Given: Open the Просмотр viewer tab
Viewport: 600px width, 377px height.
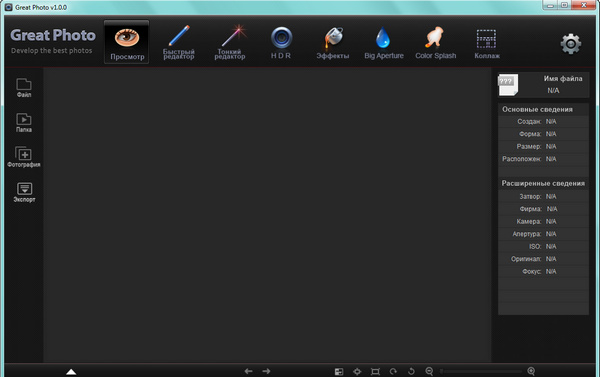Looking at the screenshot, I should [x=127, y=42].
